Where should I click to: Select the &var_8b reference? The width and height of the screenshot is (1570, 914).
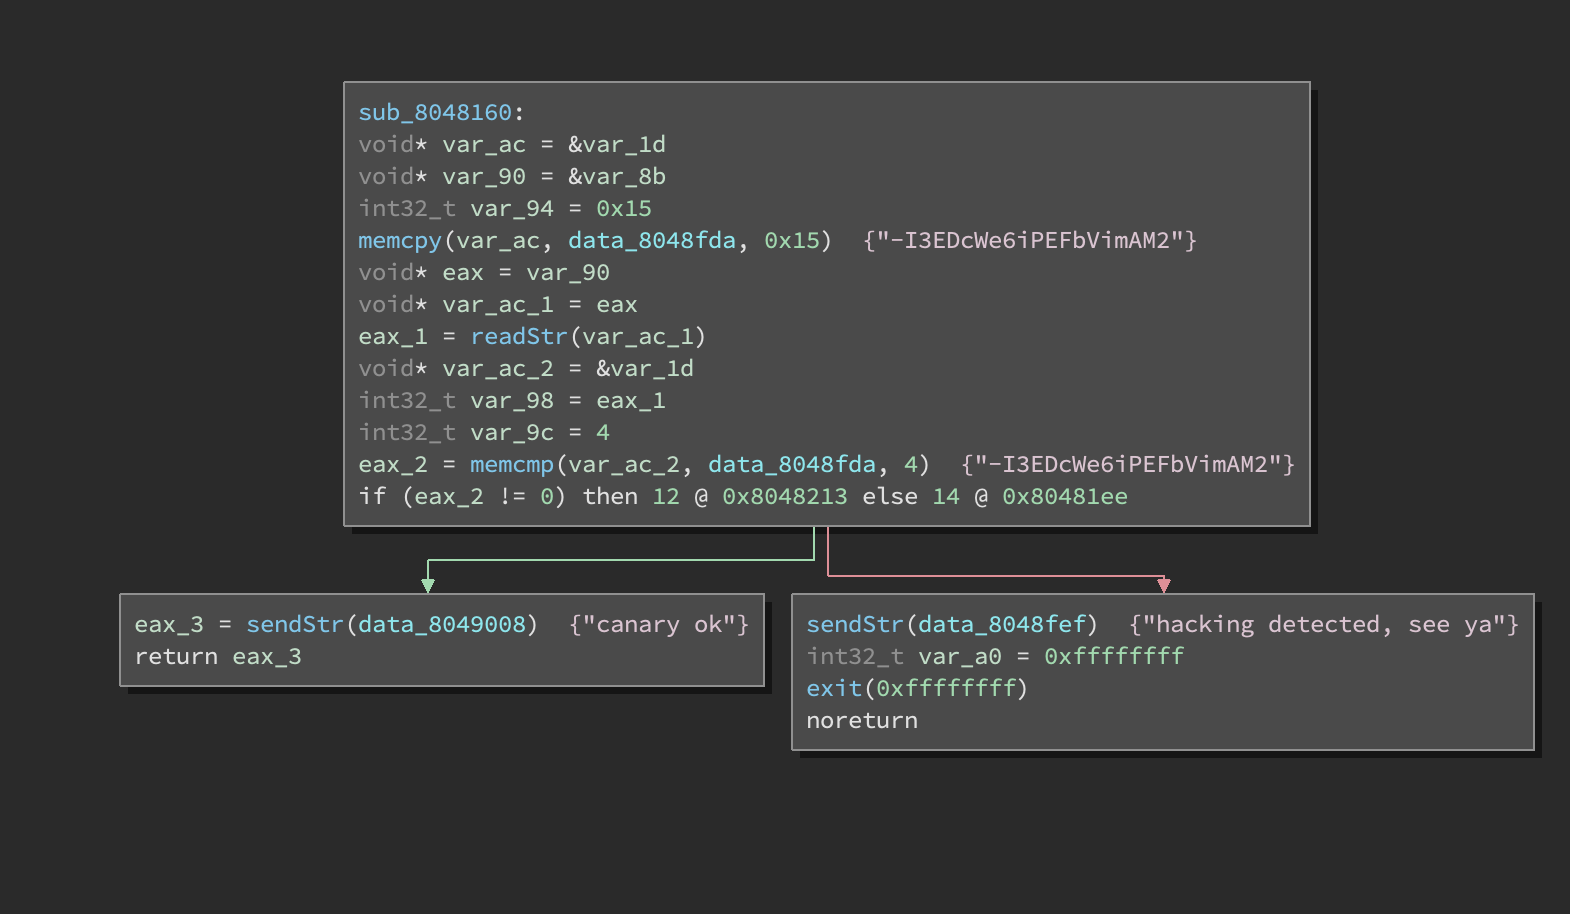click(616, 177)
